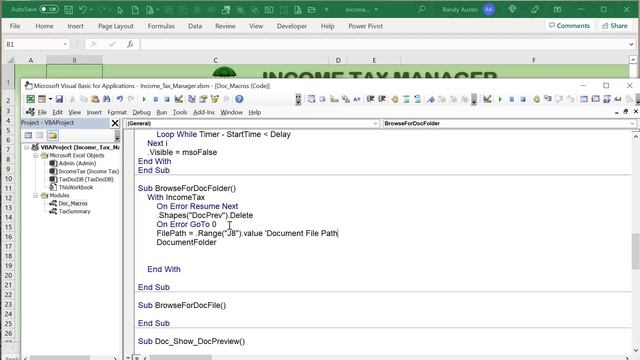
Task: Open the Excel undo history dropdown arrow
Action: 91,9
